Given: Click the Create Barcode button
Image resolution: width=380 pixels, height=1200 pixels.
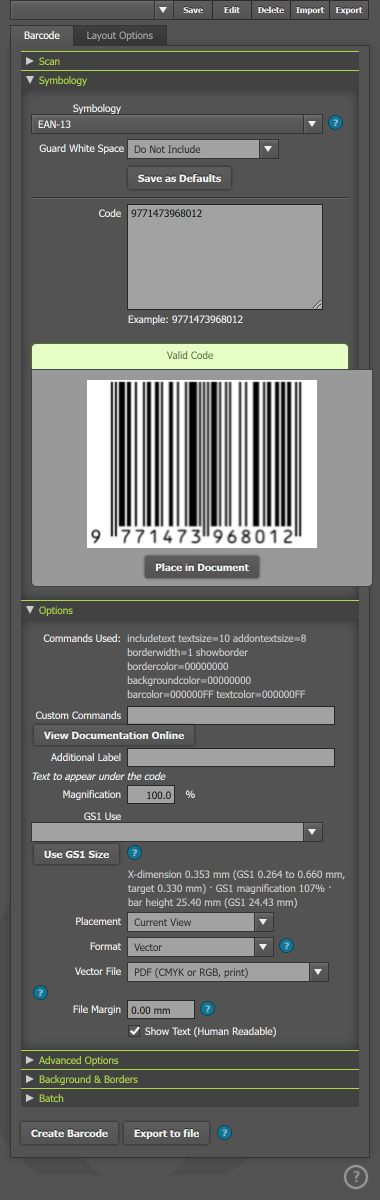Looking at the screenshot, I should (x=69, y=1133).
